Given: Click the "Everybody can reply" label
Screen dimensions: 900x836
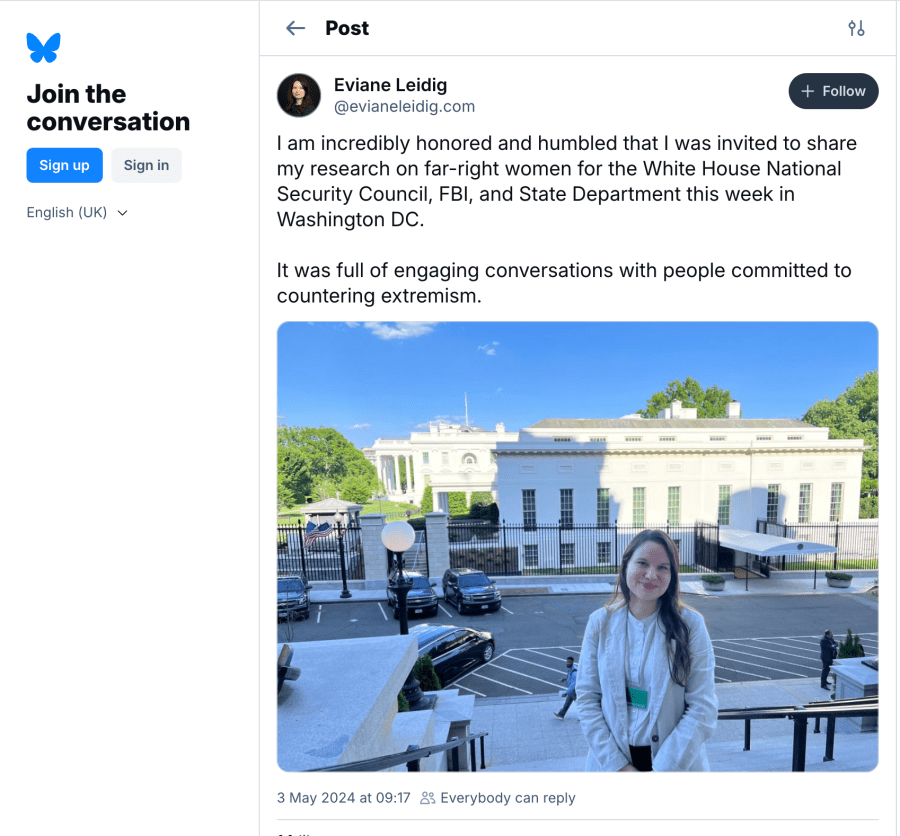Looking at the screenshot, I should click(508, 798).
